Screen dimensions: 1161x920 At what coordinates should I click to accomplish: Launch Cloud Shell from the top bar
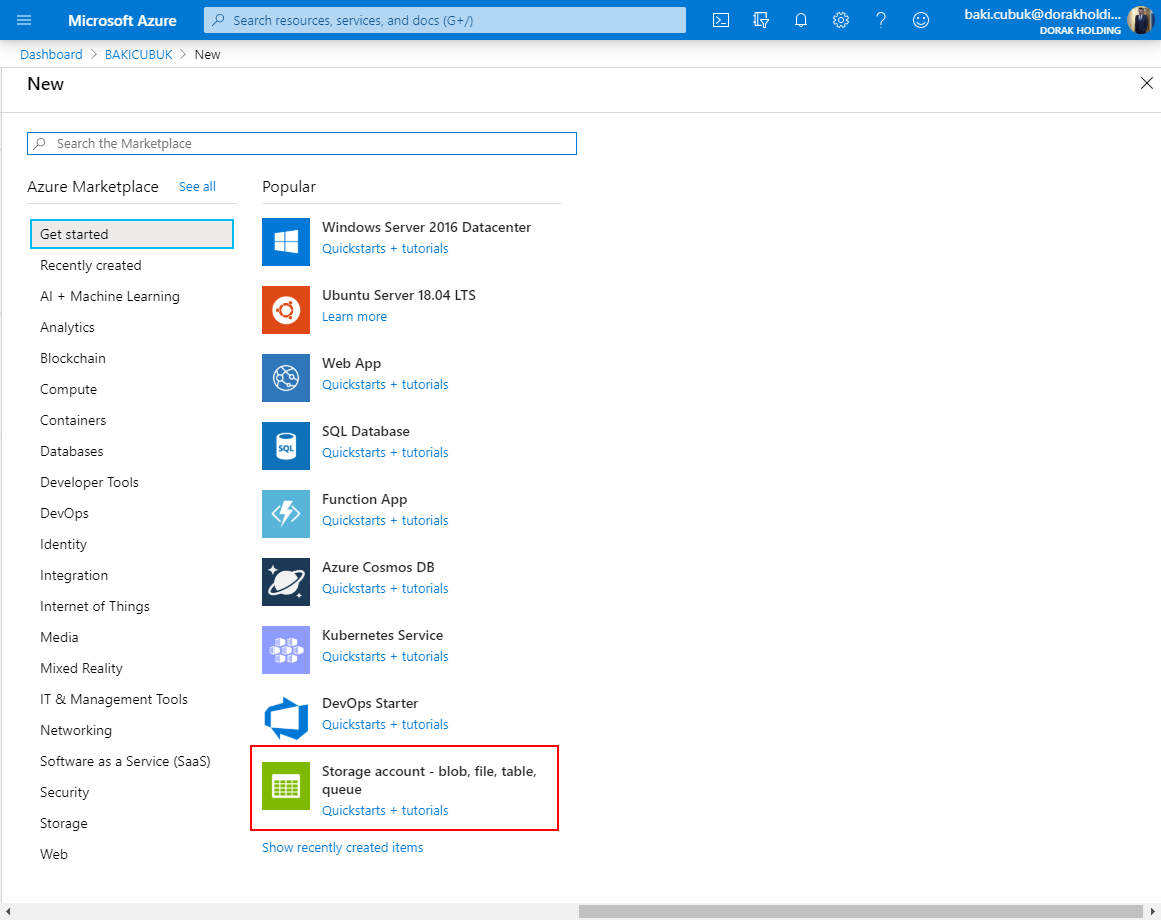coord(720,20)
